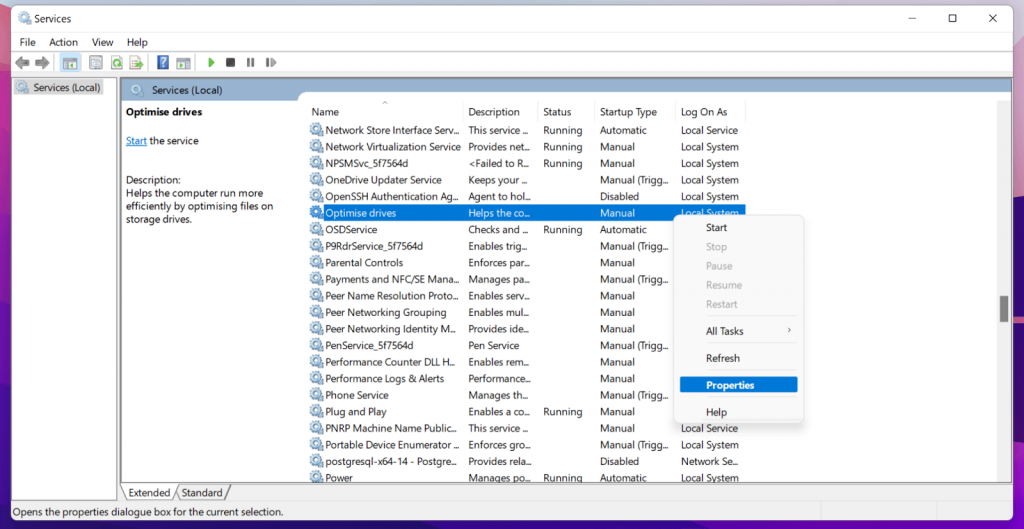Click gear icon beside Plug and Play

coord(316,411)
